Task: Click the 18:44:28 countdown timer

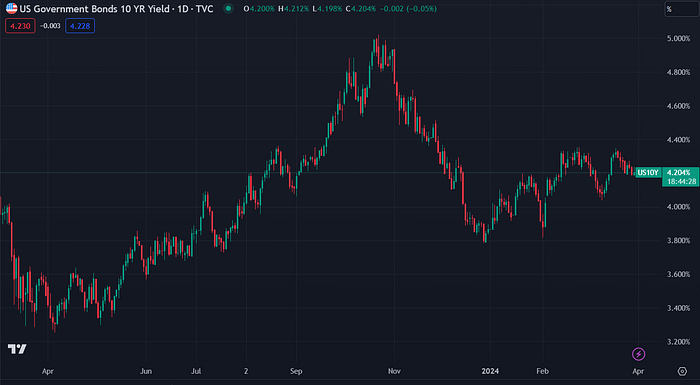Action: pos(682,181)
